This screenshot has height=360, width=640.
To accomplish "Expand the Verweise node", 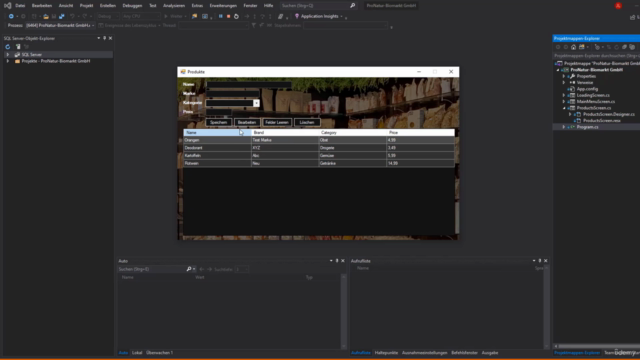I will tap(564, 82).
